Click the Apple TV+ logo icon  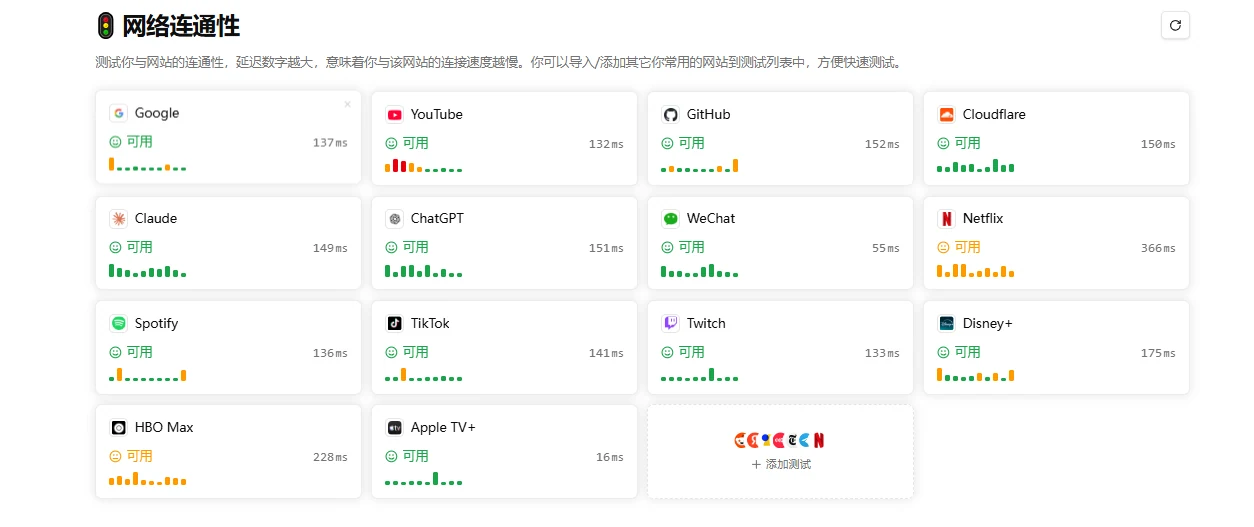394,427
